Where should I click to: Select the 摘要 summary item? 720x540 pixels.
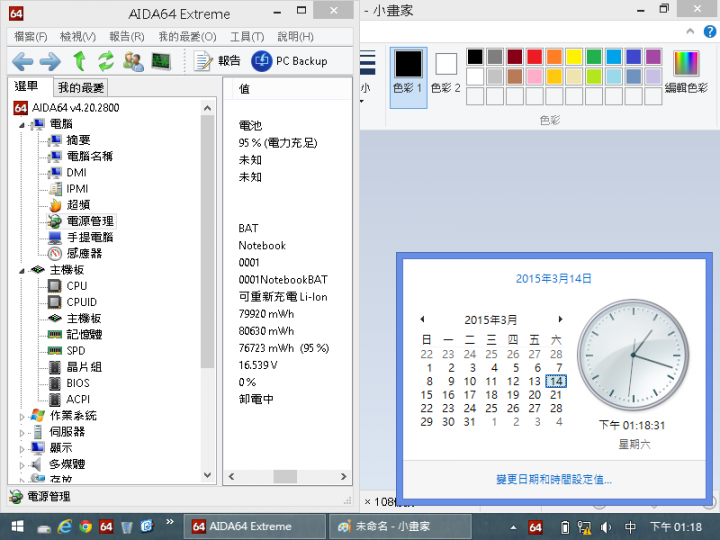(79, 140)
